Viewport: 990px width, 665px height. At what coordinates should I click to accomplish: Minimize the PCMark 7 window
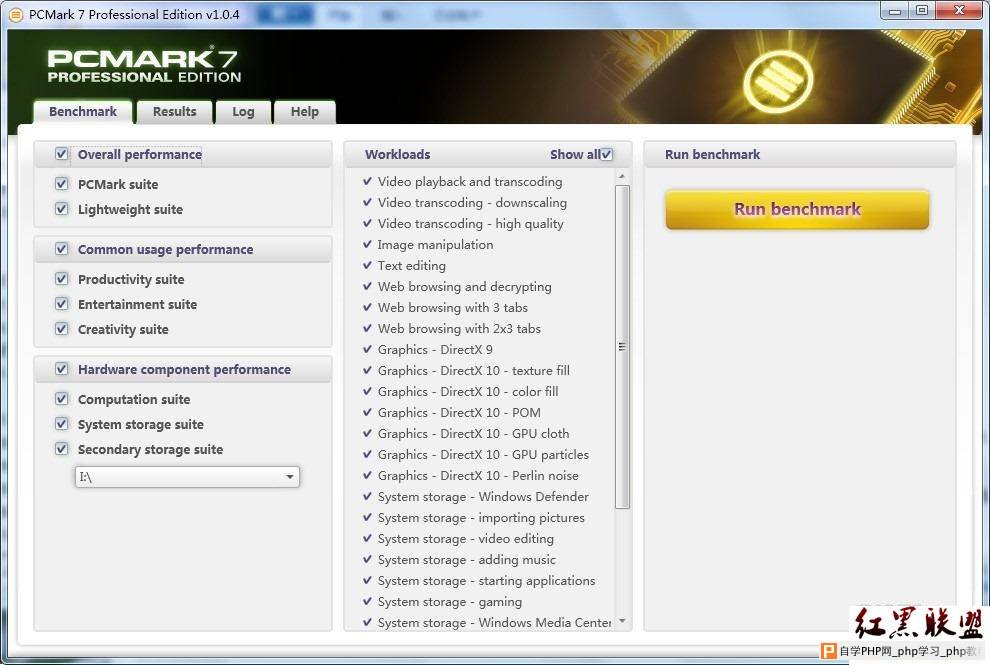(895, 11)
